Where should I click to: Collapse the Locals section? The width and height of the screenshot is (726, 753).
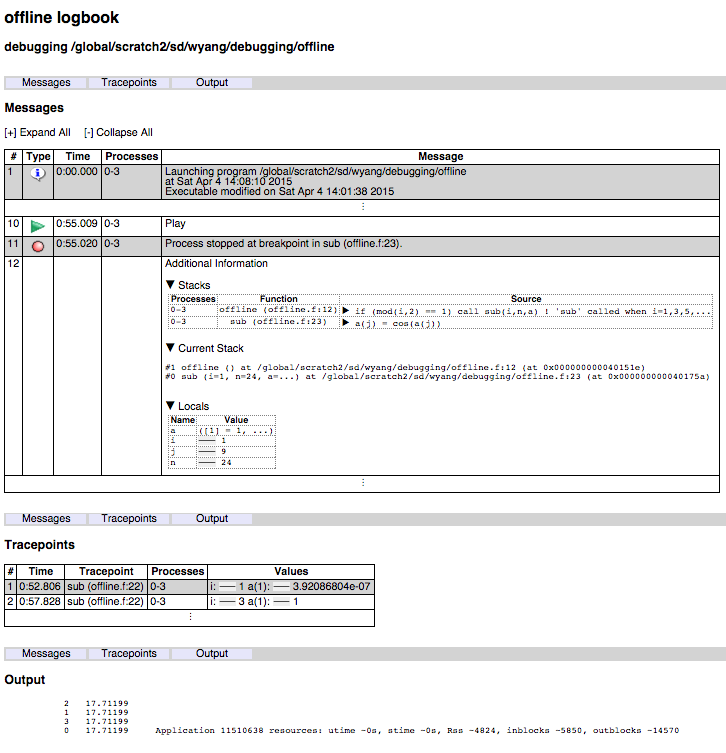[x=170, y=406]
